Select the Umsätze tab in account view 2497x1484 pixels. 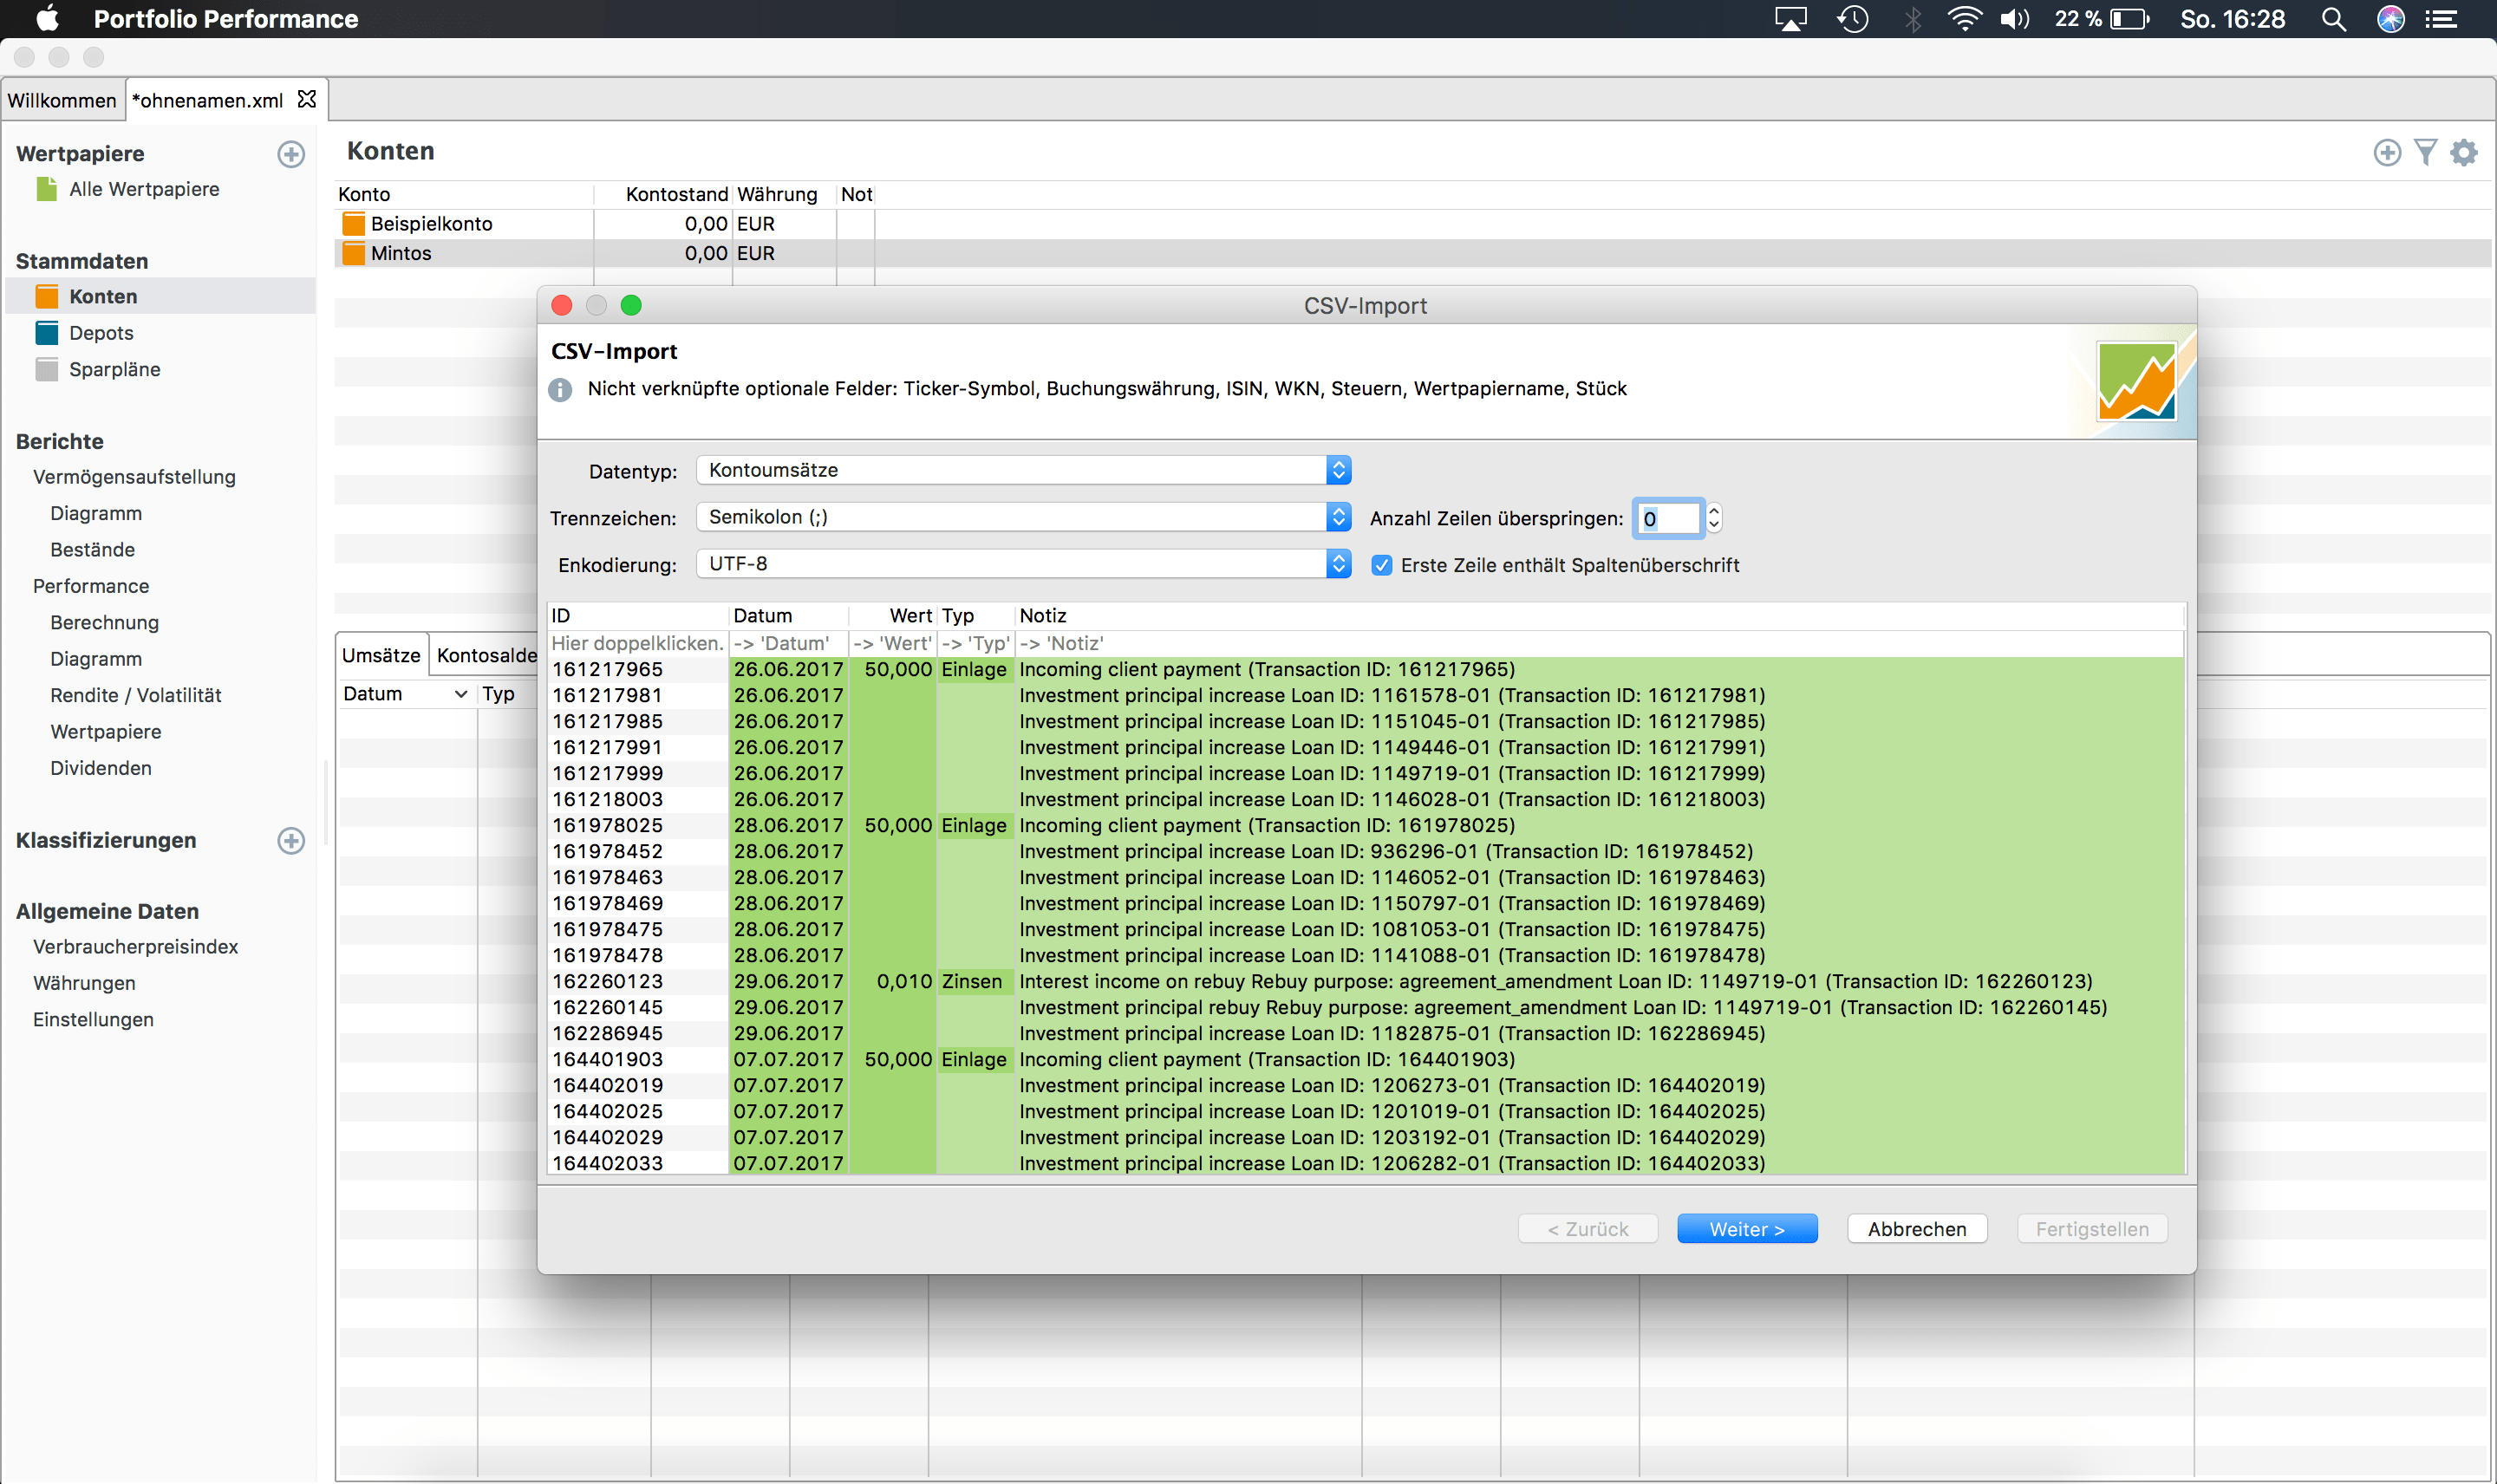[x=383, y=657]
